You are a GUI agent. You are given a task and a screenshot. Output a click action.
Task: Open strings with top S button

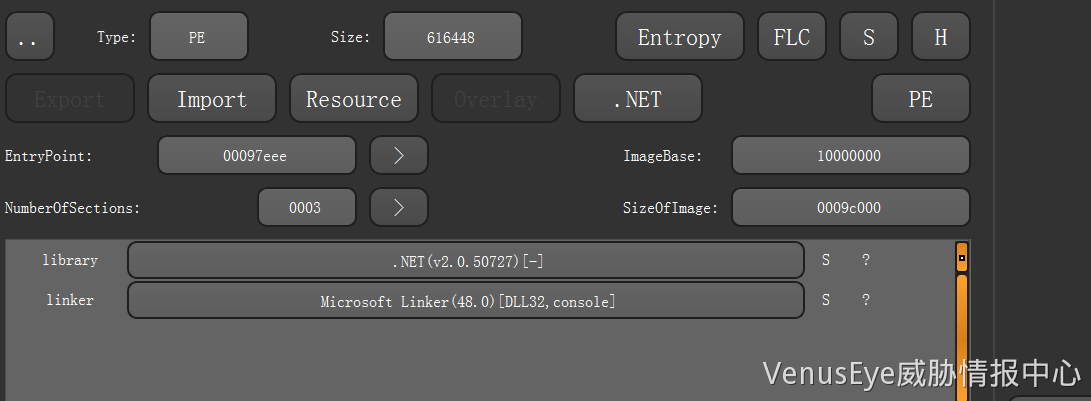point(868,38)
